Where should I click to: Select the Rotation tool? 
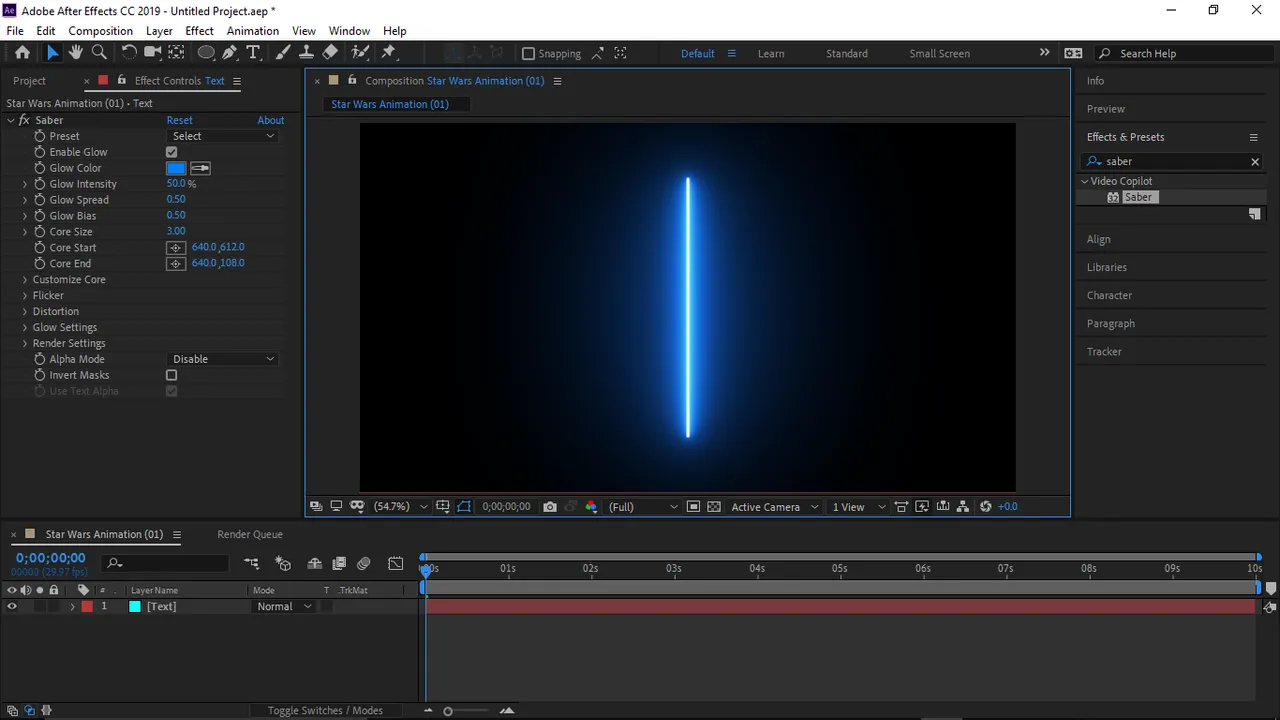(x=129, y=53)
